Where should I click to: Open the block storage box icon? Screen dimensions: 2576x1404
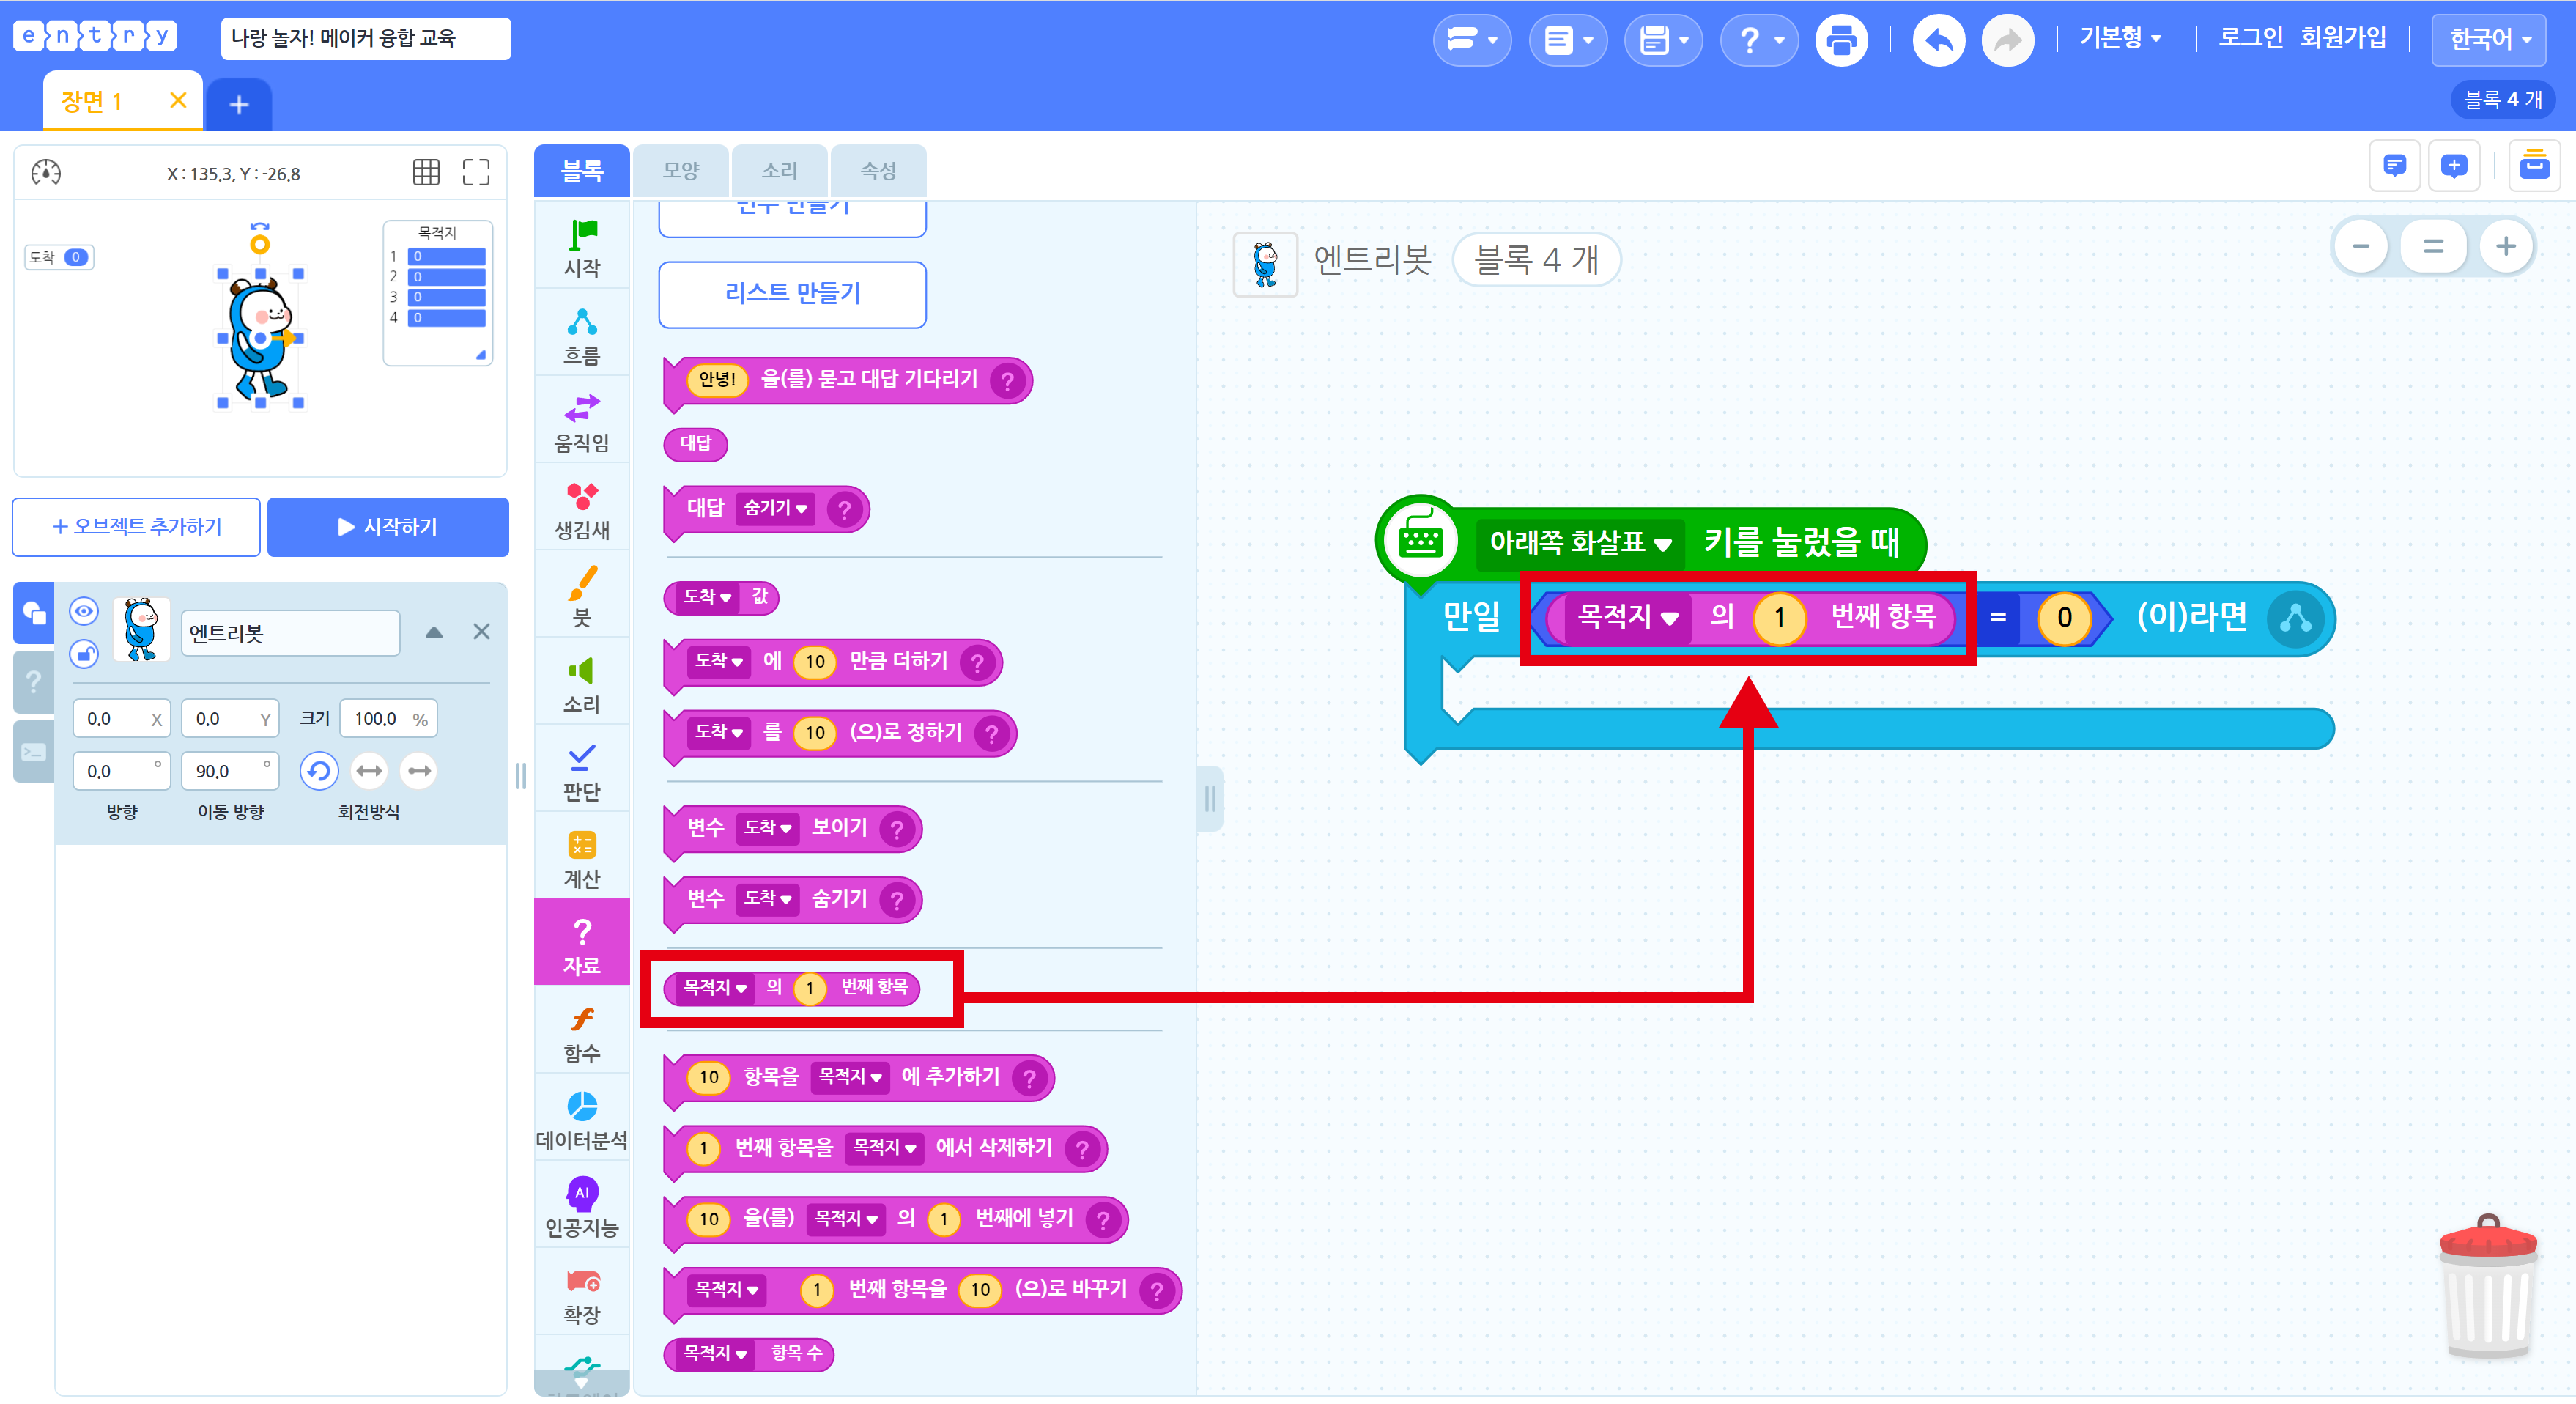[2534, 165]
